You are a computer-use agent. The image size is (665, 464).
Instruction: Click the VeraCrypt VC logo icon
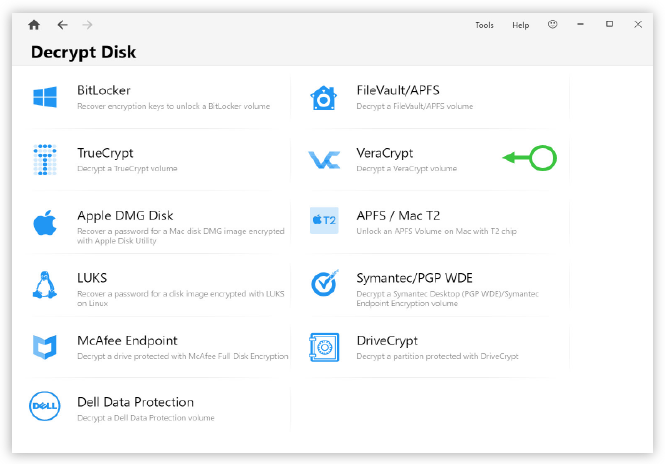324,160
